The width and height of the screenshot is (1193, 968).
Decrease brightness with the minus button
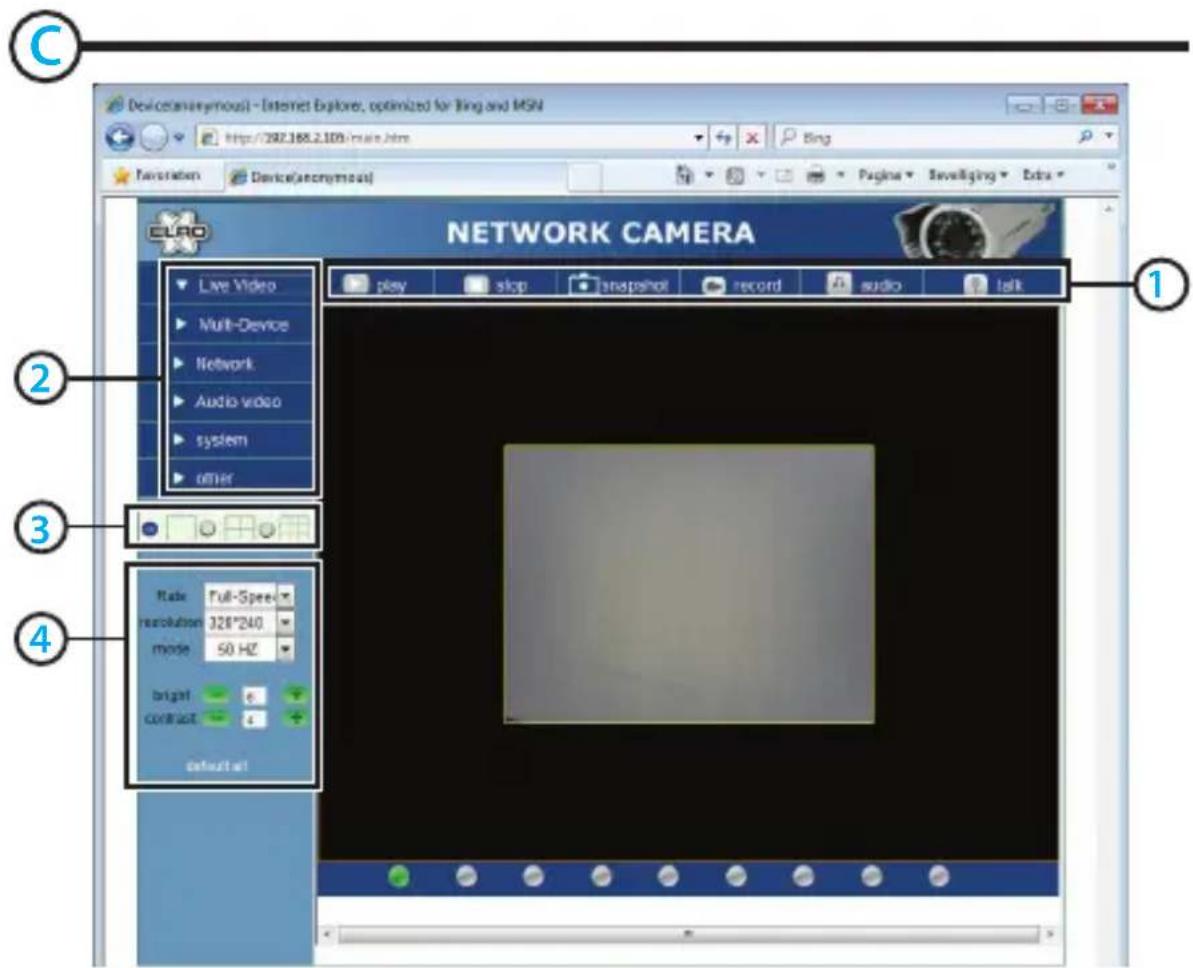click(x=217, y=693)
